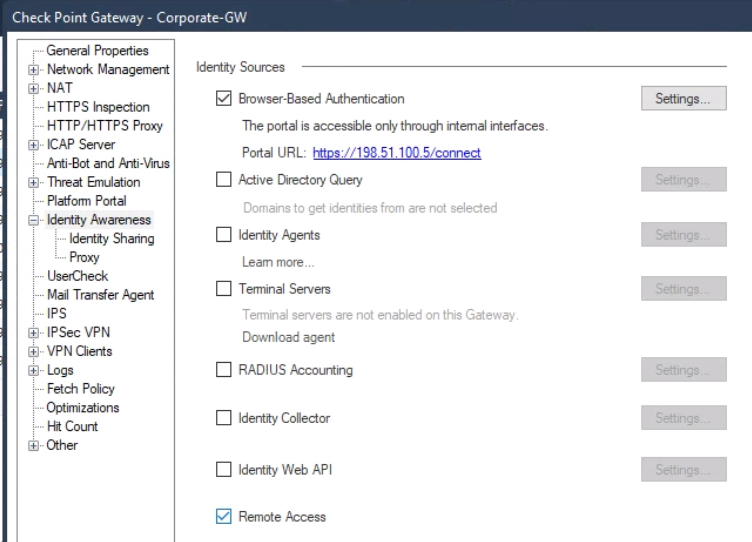Select ICAP Server in tree
The height and width of the screenshot is (542, 752).
pyautogui.click(x=81, y=144)
